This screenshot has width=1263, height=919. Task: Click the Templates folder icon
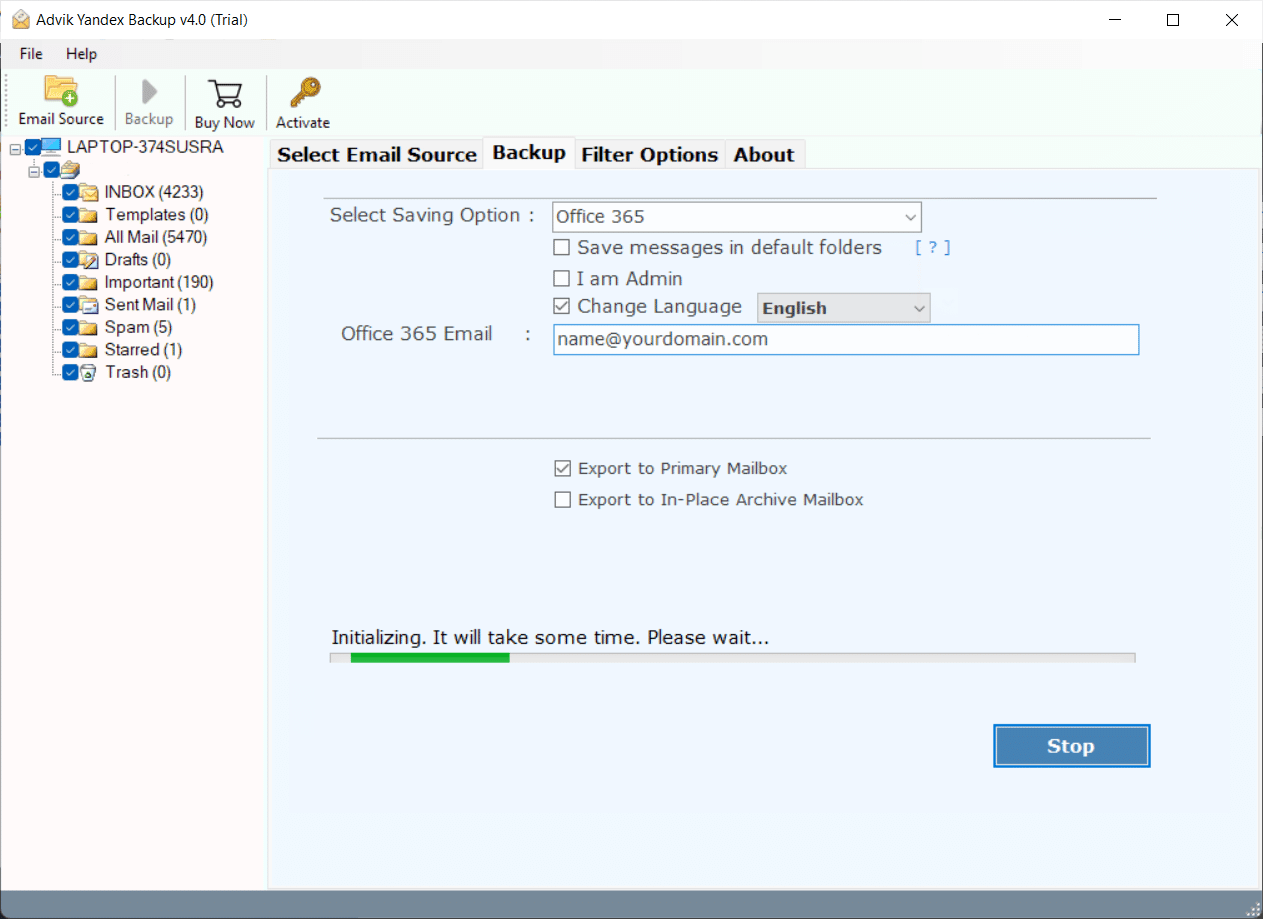tap(89, 215)
